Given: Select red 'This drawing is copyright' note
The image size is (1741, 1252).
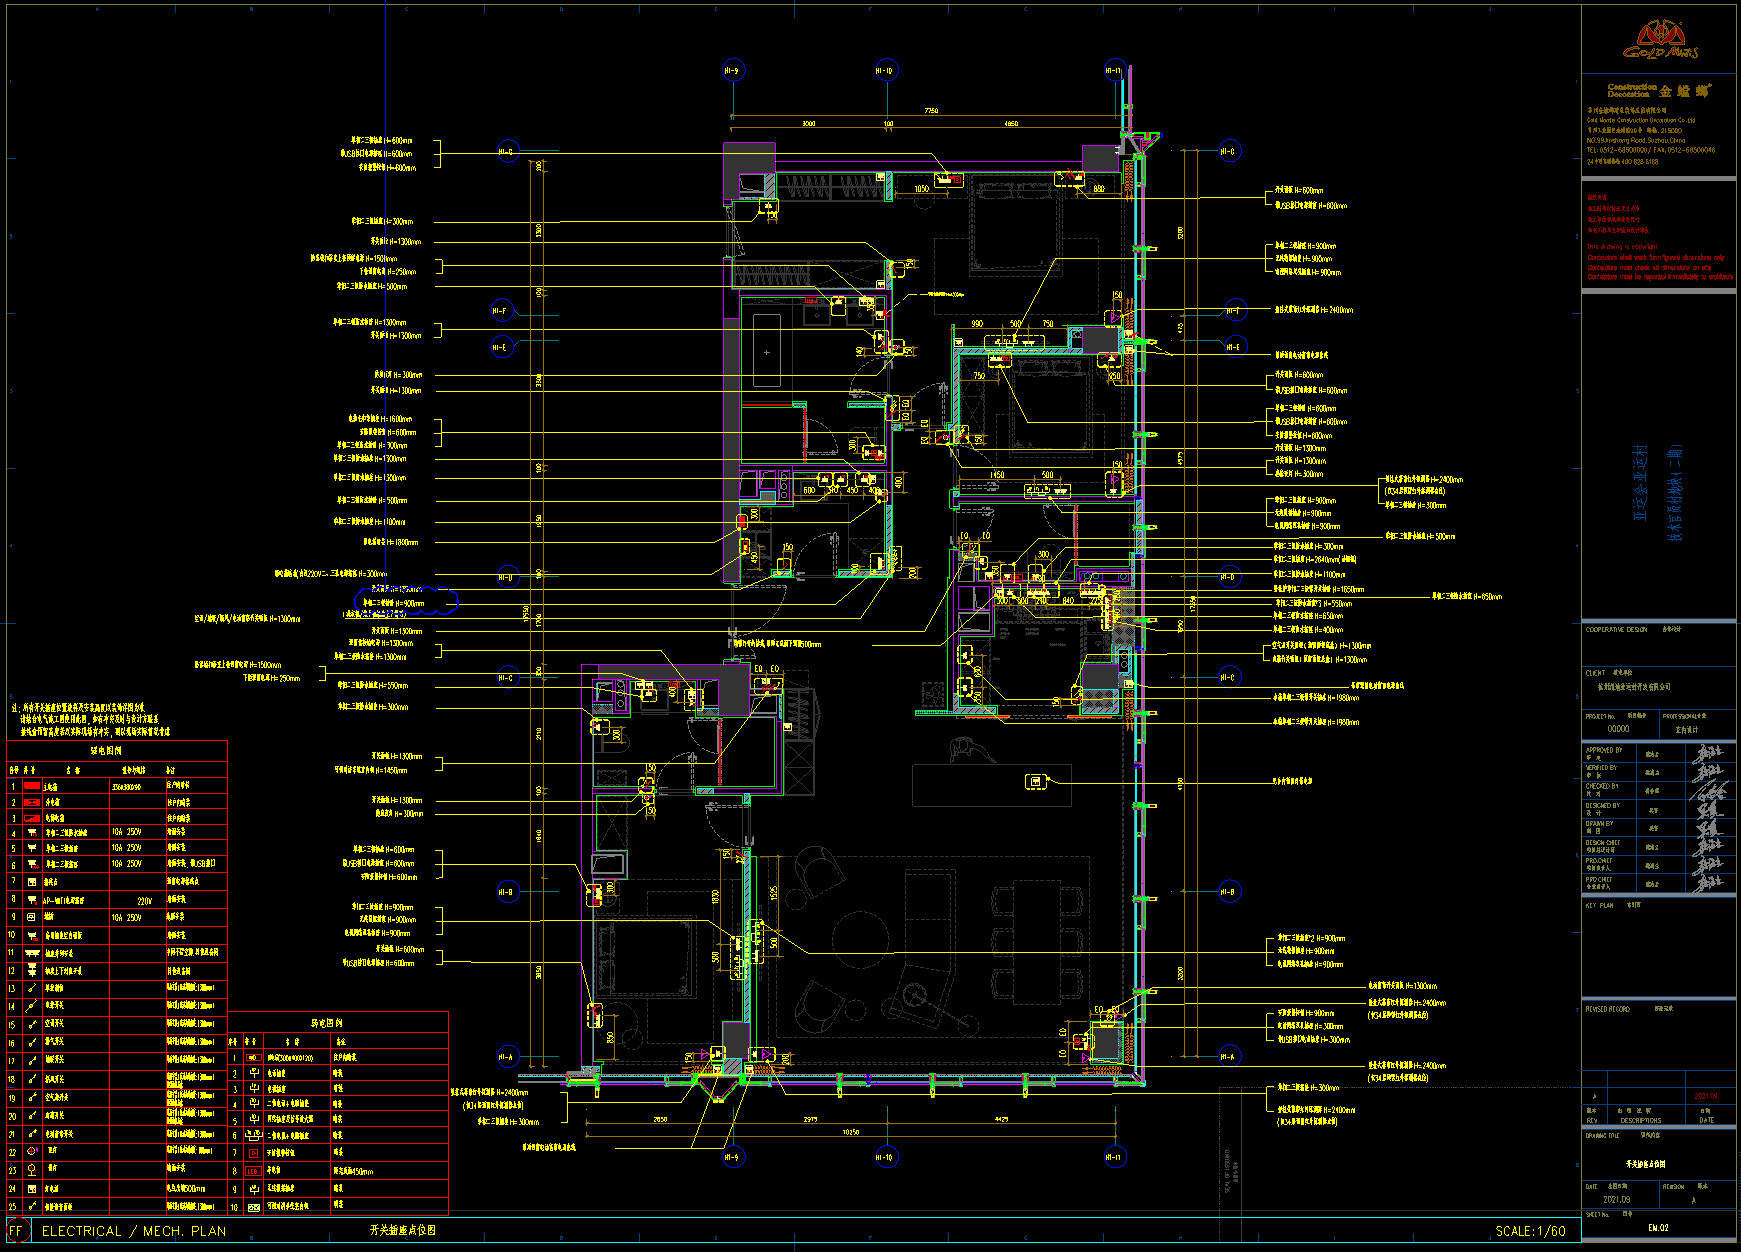Looking at the screenshot, I should tap(1622, 246).
